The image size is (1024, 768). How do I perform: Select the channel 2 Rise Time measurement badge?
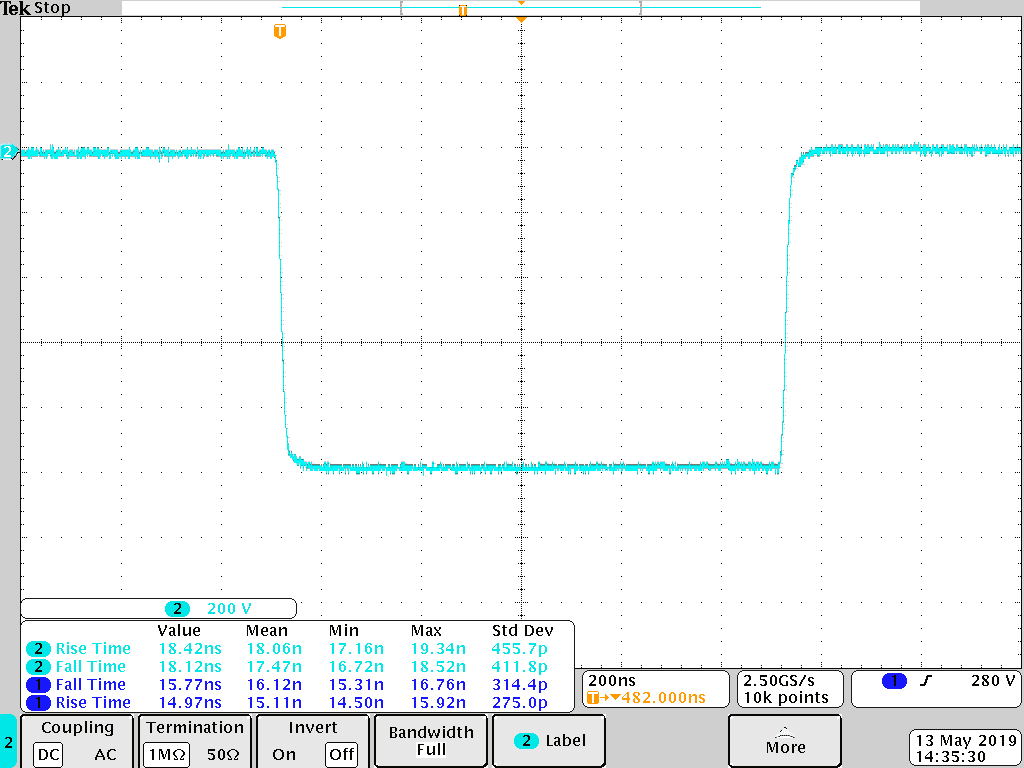[x=38, y=649]
